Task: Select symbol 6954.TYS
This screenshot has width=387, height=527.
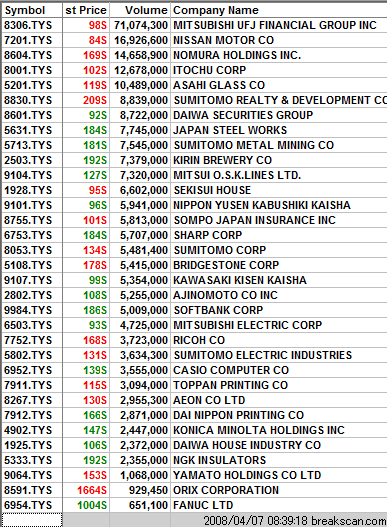Action: tap(28, 505)
